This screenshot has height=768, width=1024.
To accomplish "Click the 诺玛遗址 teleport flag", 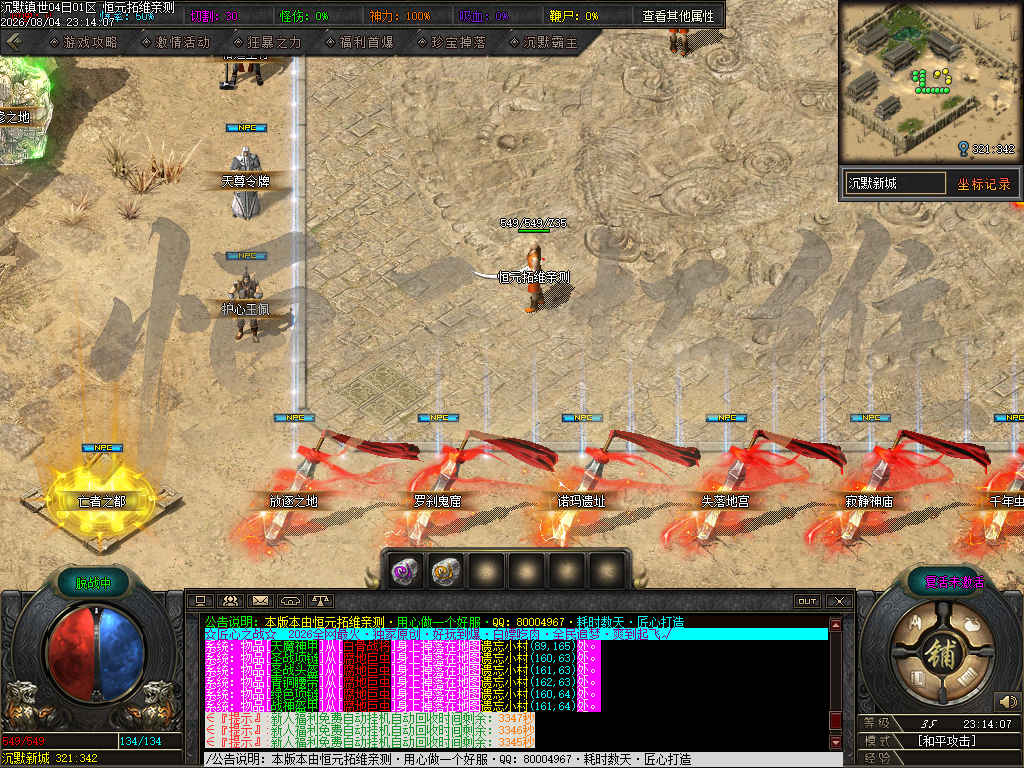I will point(581,501).
